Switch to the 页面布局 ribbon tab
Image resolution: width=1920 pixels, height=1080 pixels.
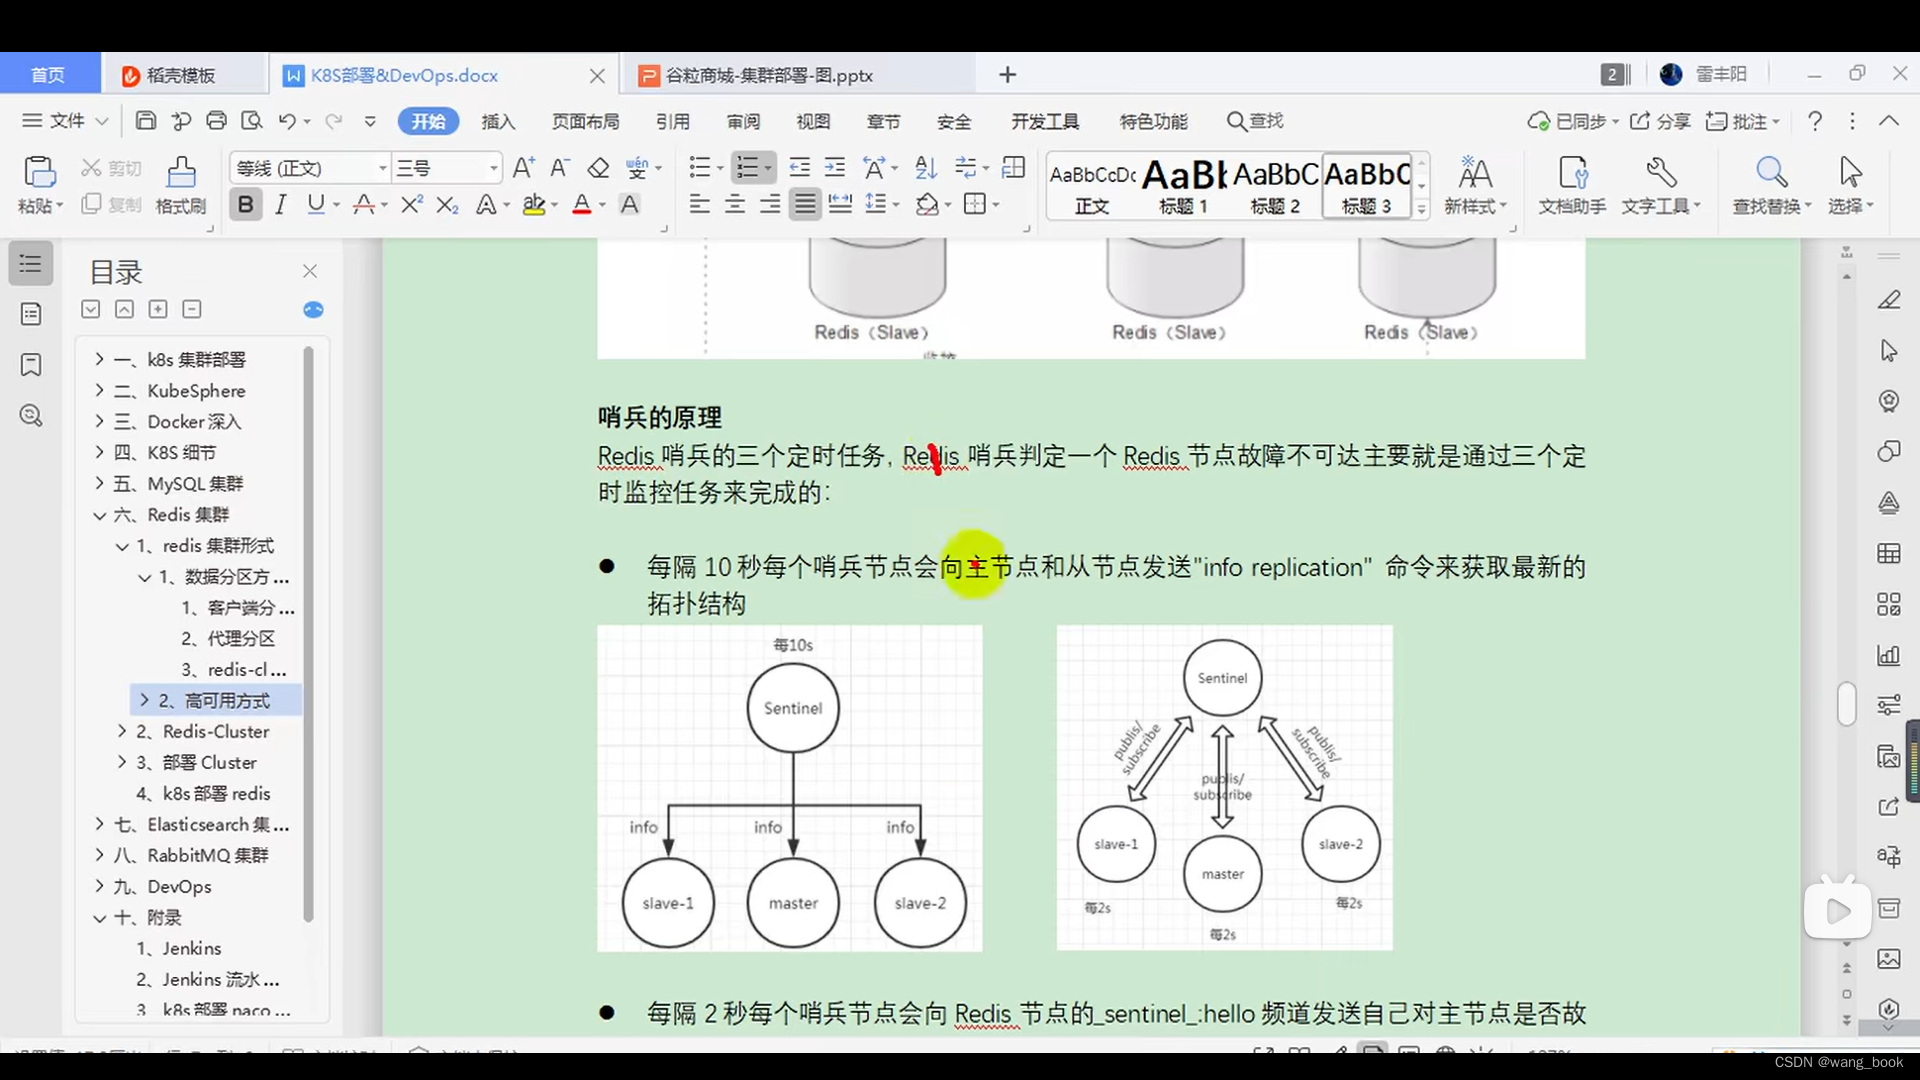point(586,121)
